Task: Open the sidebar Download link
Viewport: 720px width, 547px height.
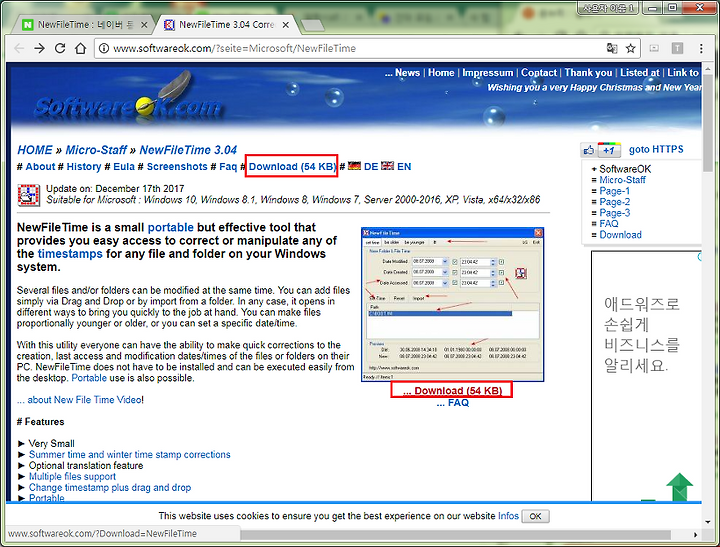Action: pos(620,235)
